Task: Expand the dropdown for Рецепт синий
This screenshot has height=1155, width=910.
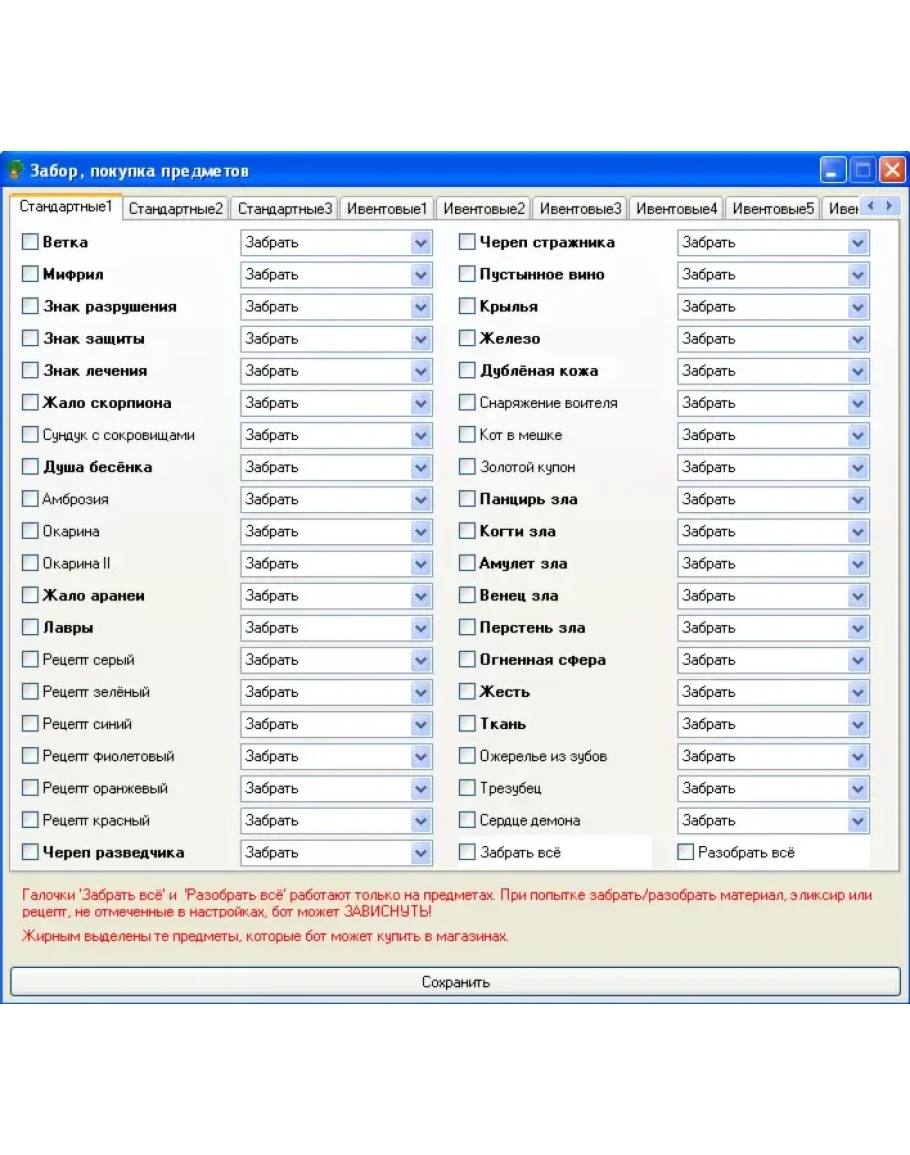Action: pos(421,724)
